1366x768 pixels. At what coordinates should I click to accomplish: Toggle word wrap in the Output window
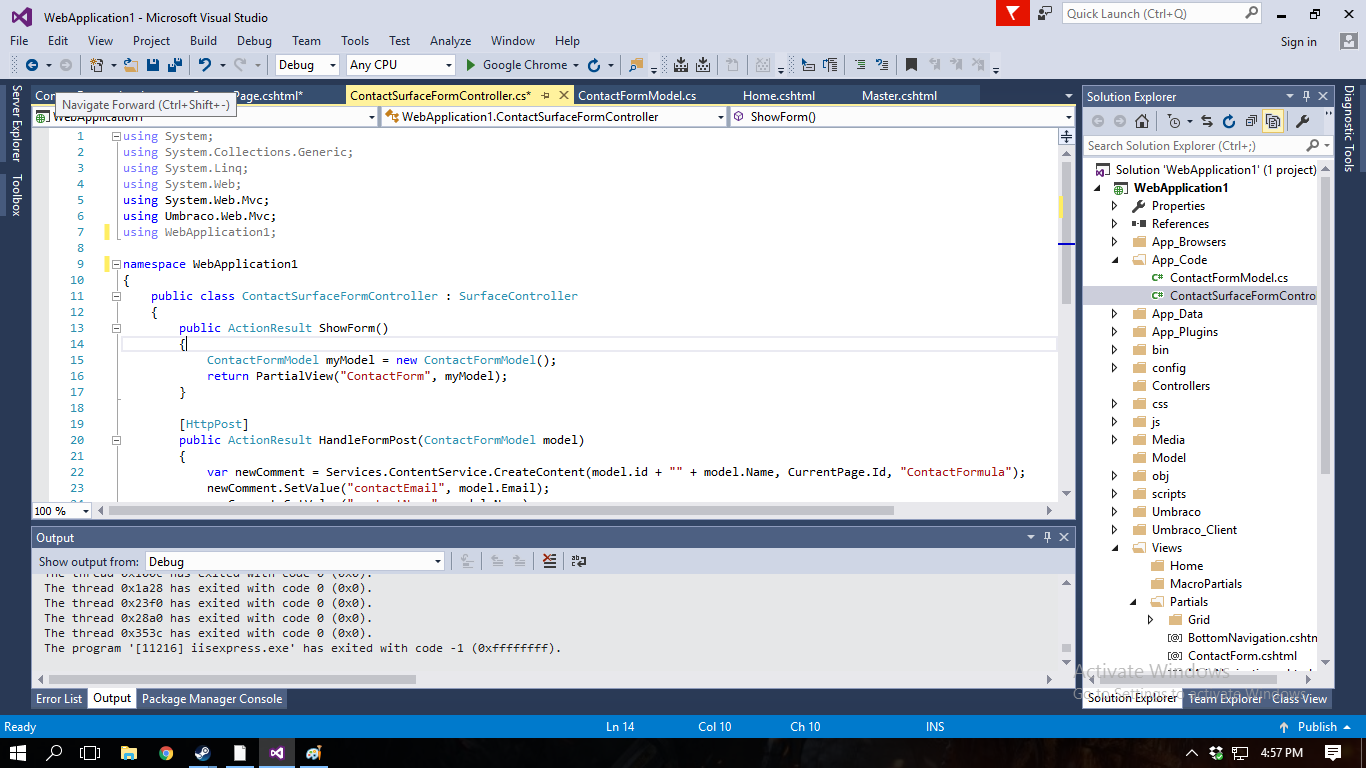579,561
